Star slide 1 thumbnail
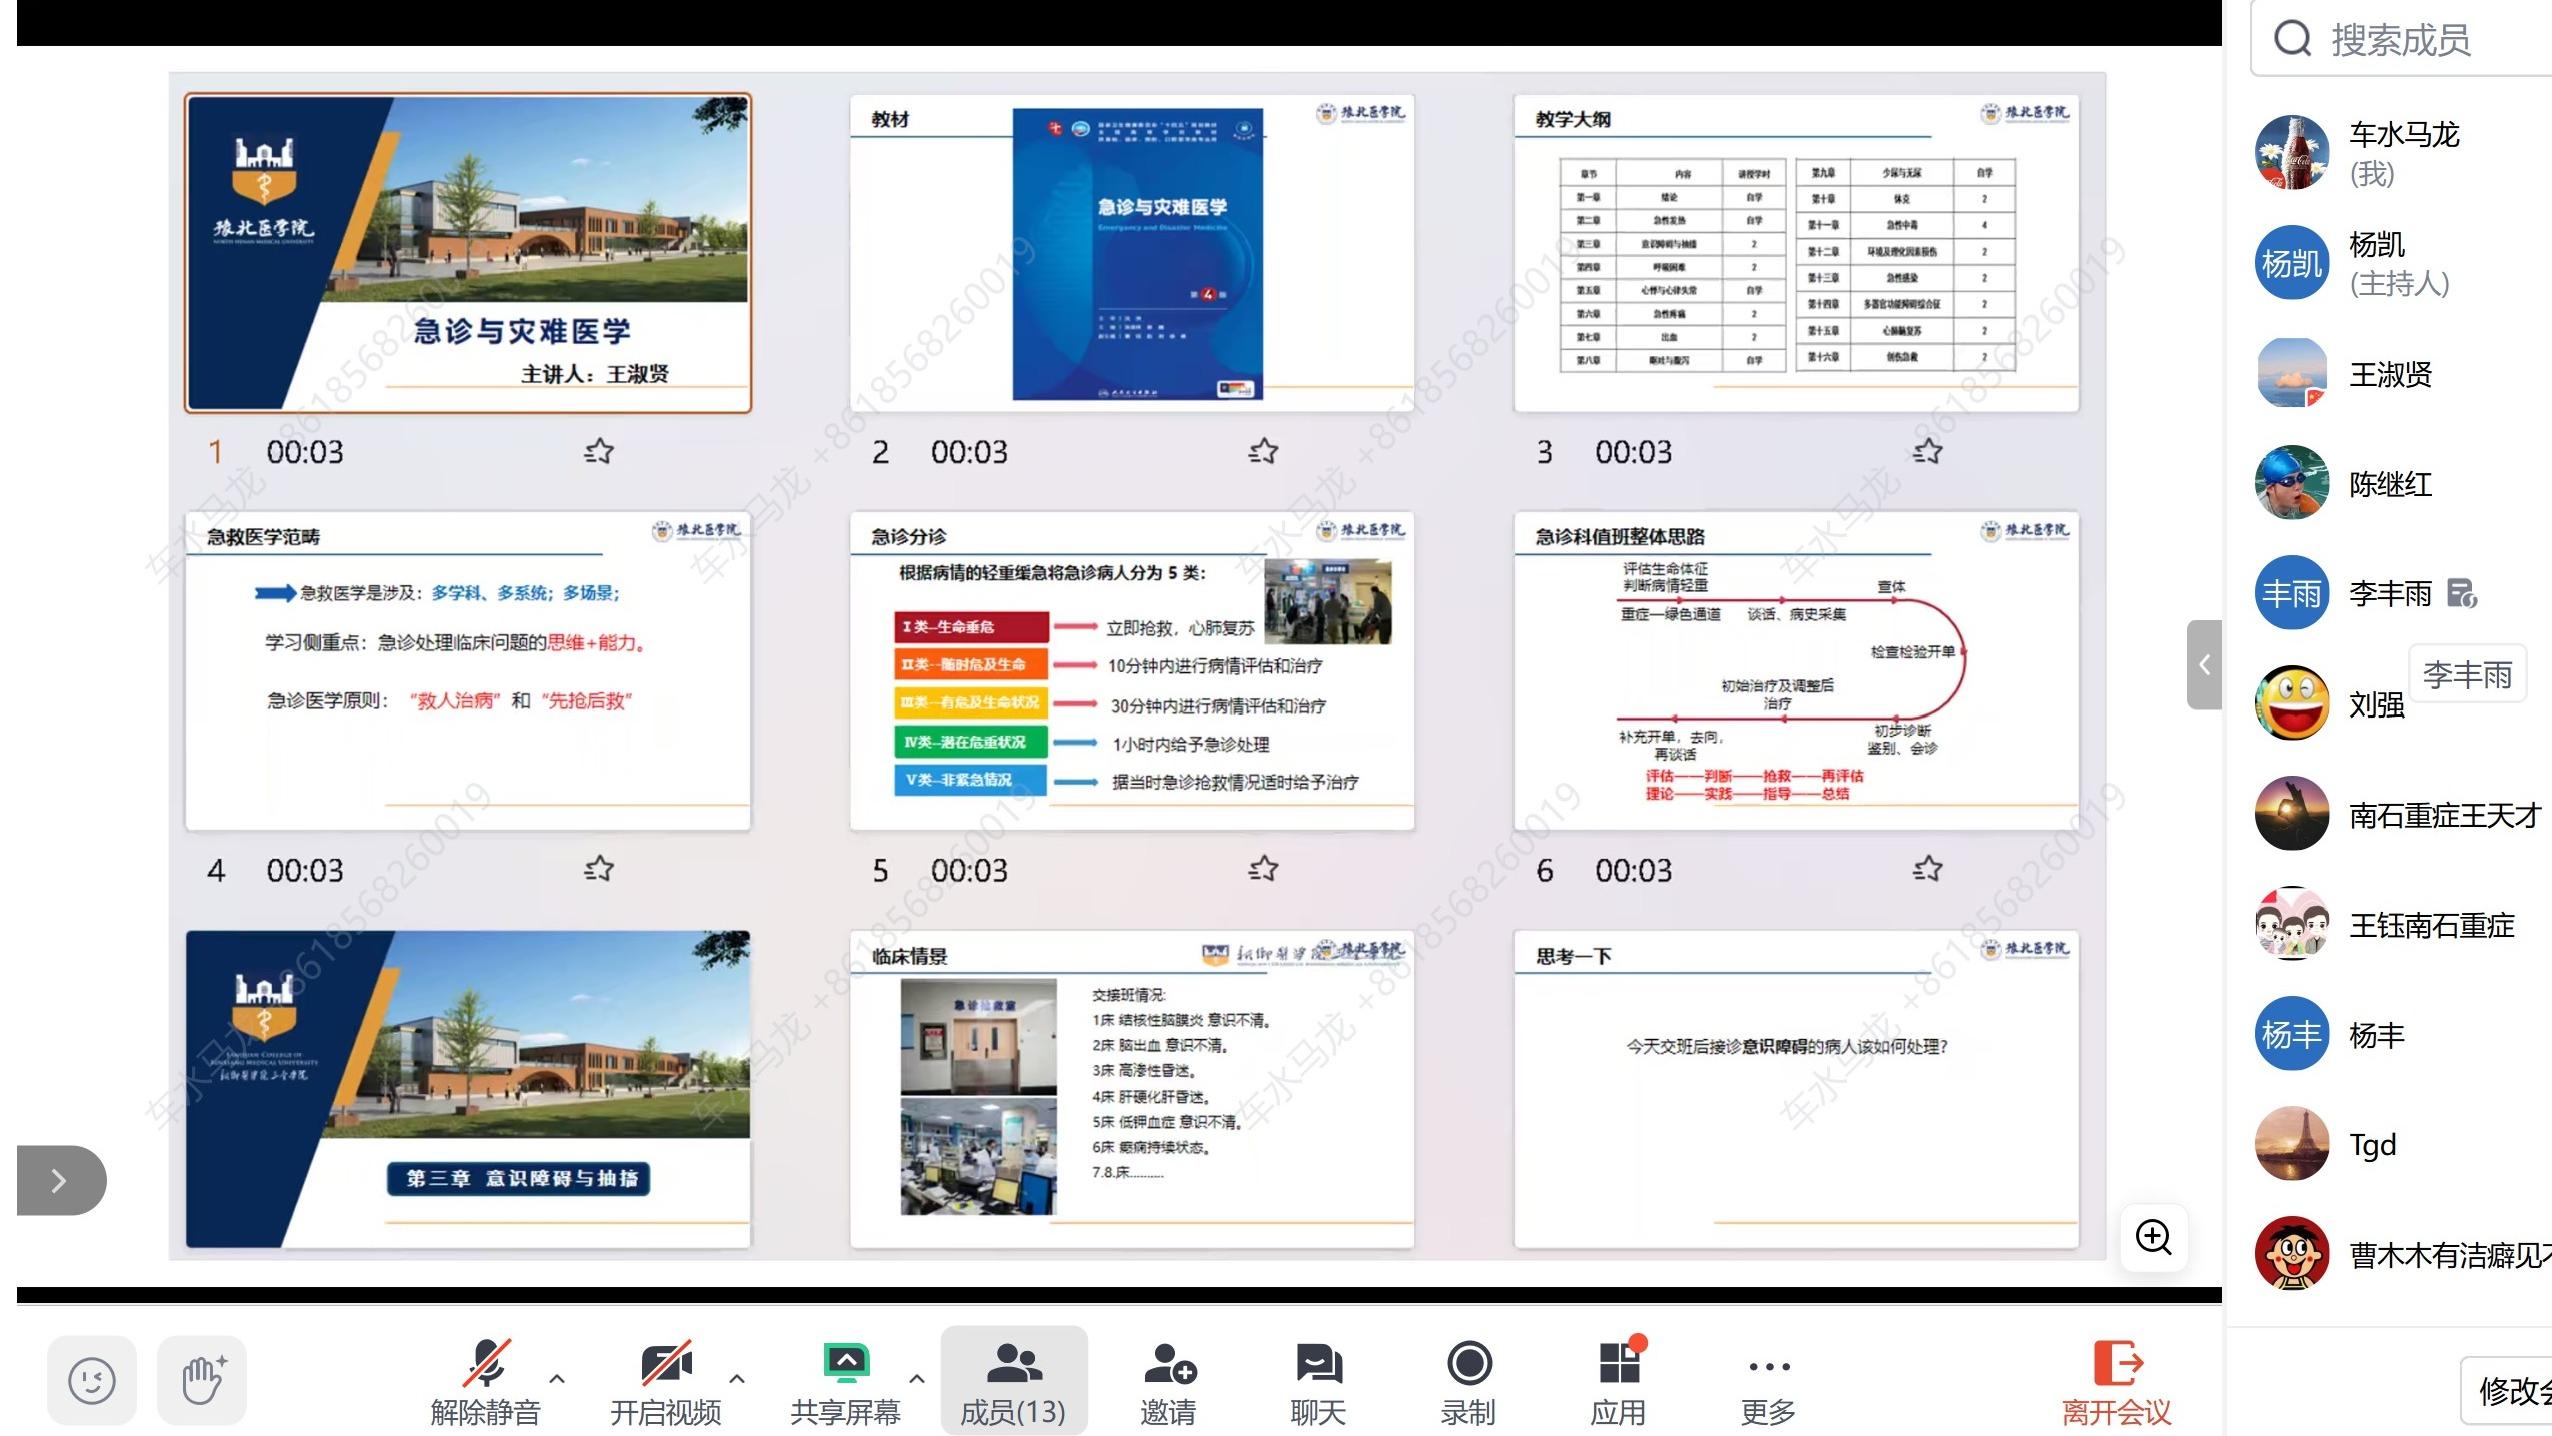The width and height of the screenshot is (2552, 1436). (x=599, y=451)
